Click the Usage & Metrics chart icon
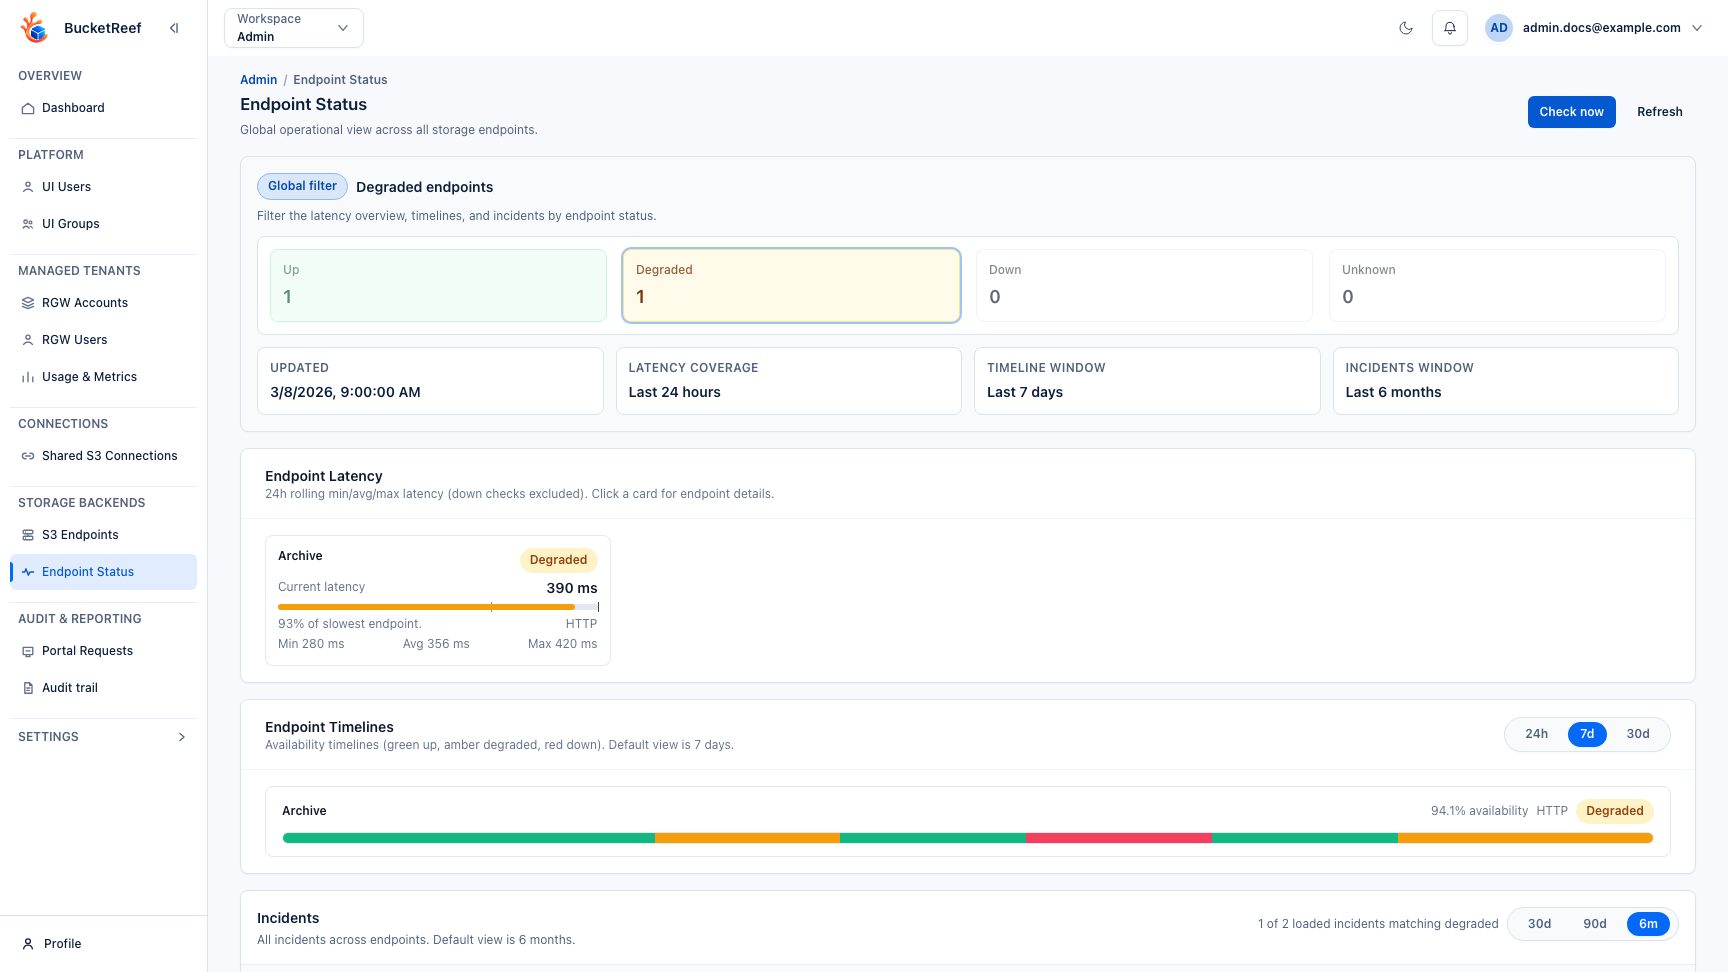 [28, 377]
